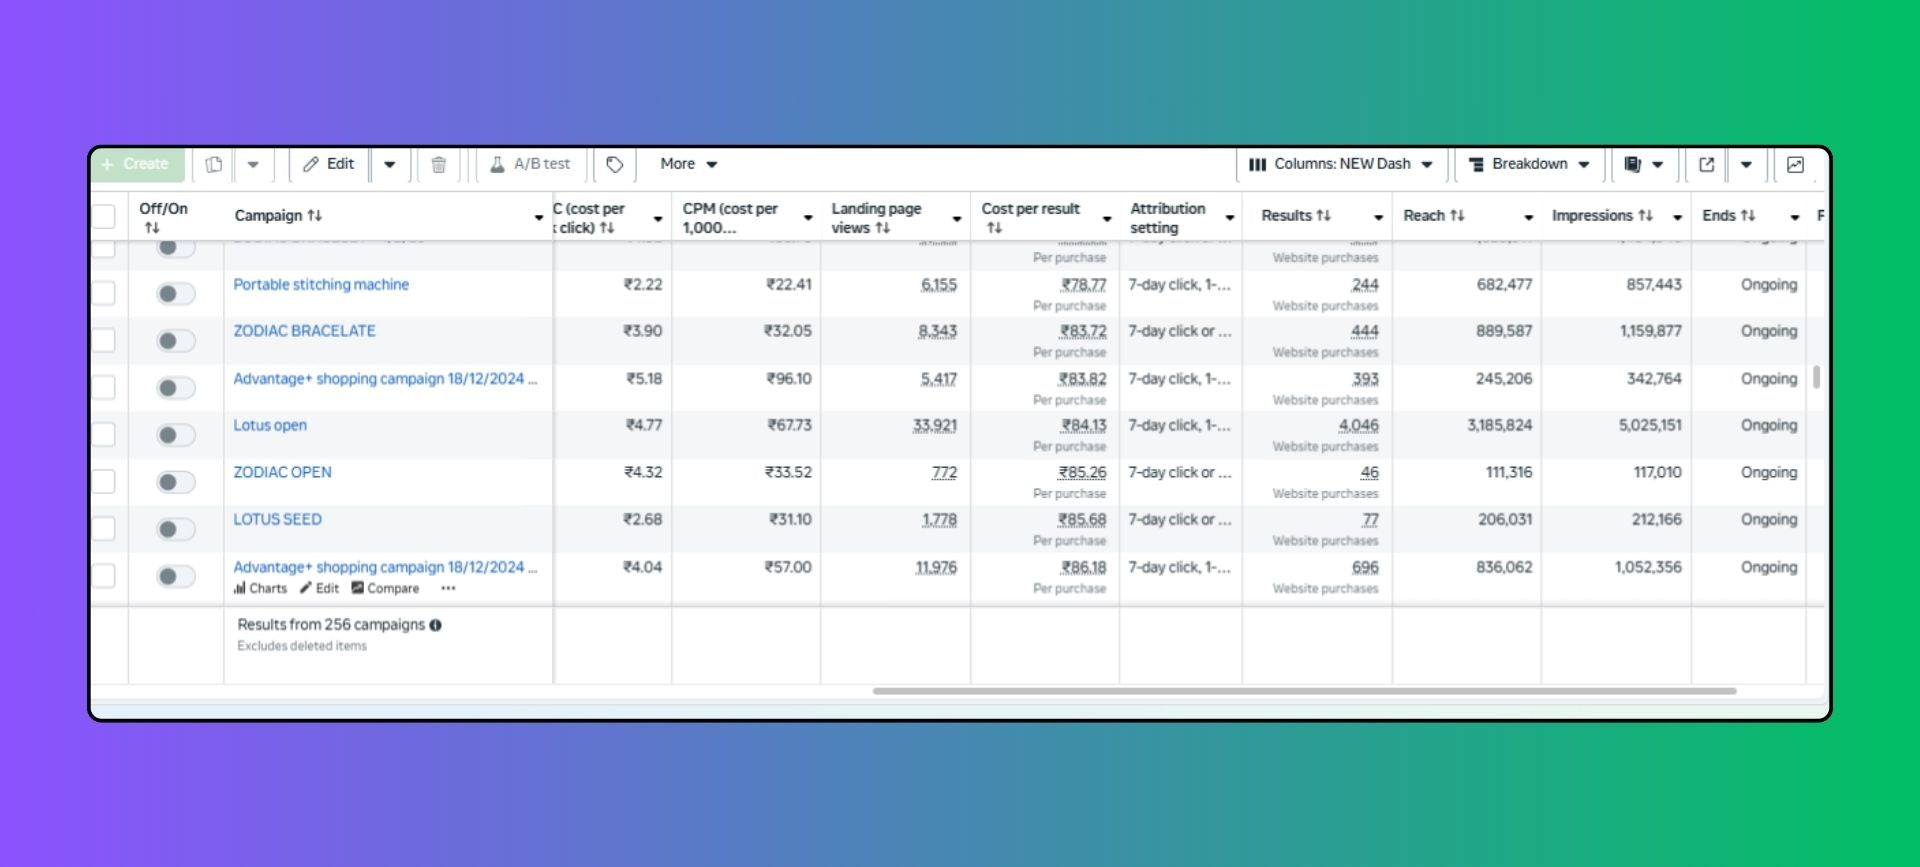
Task: Open the More menu
Action: [688, 164]
